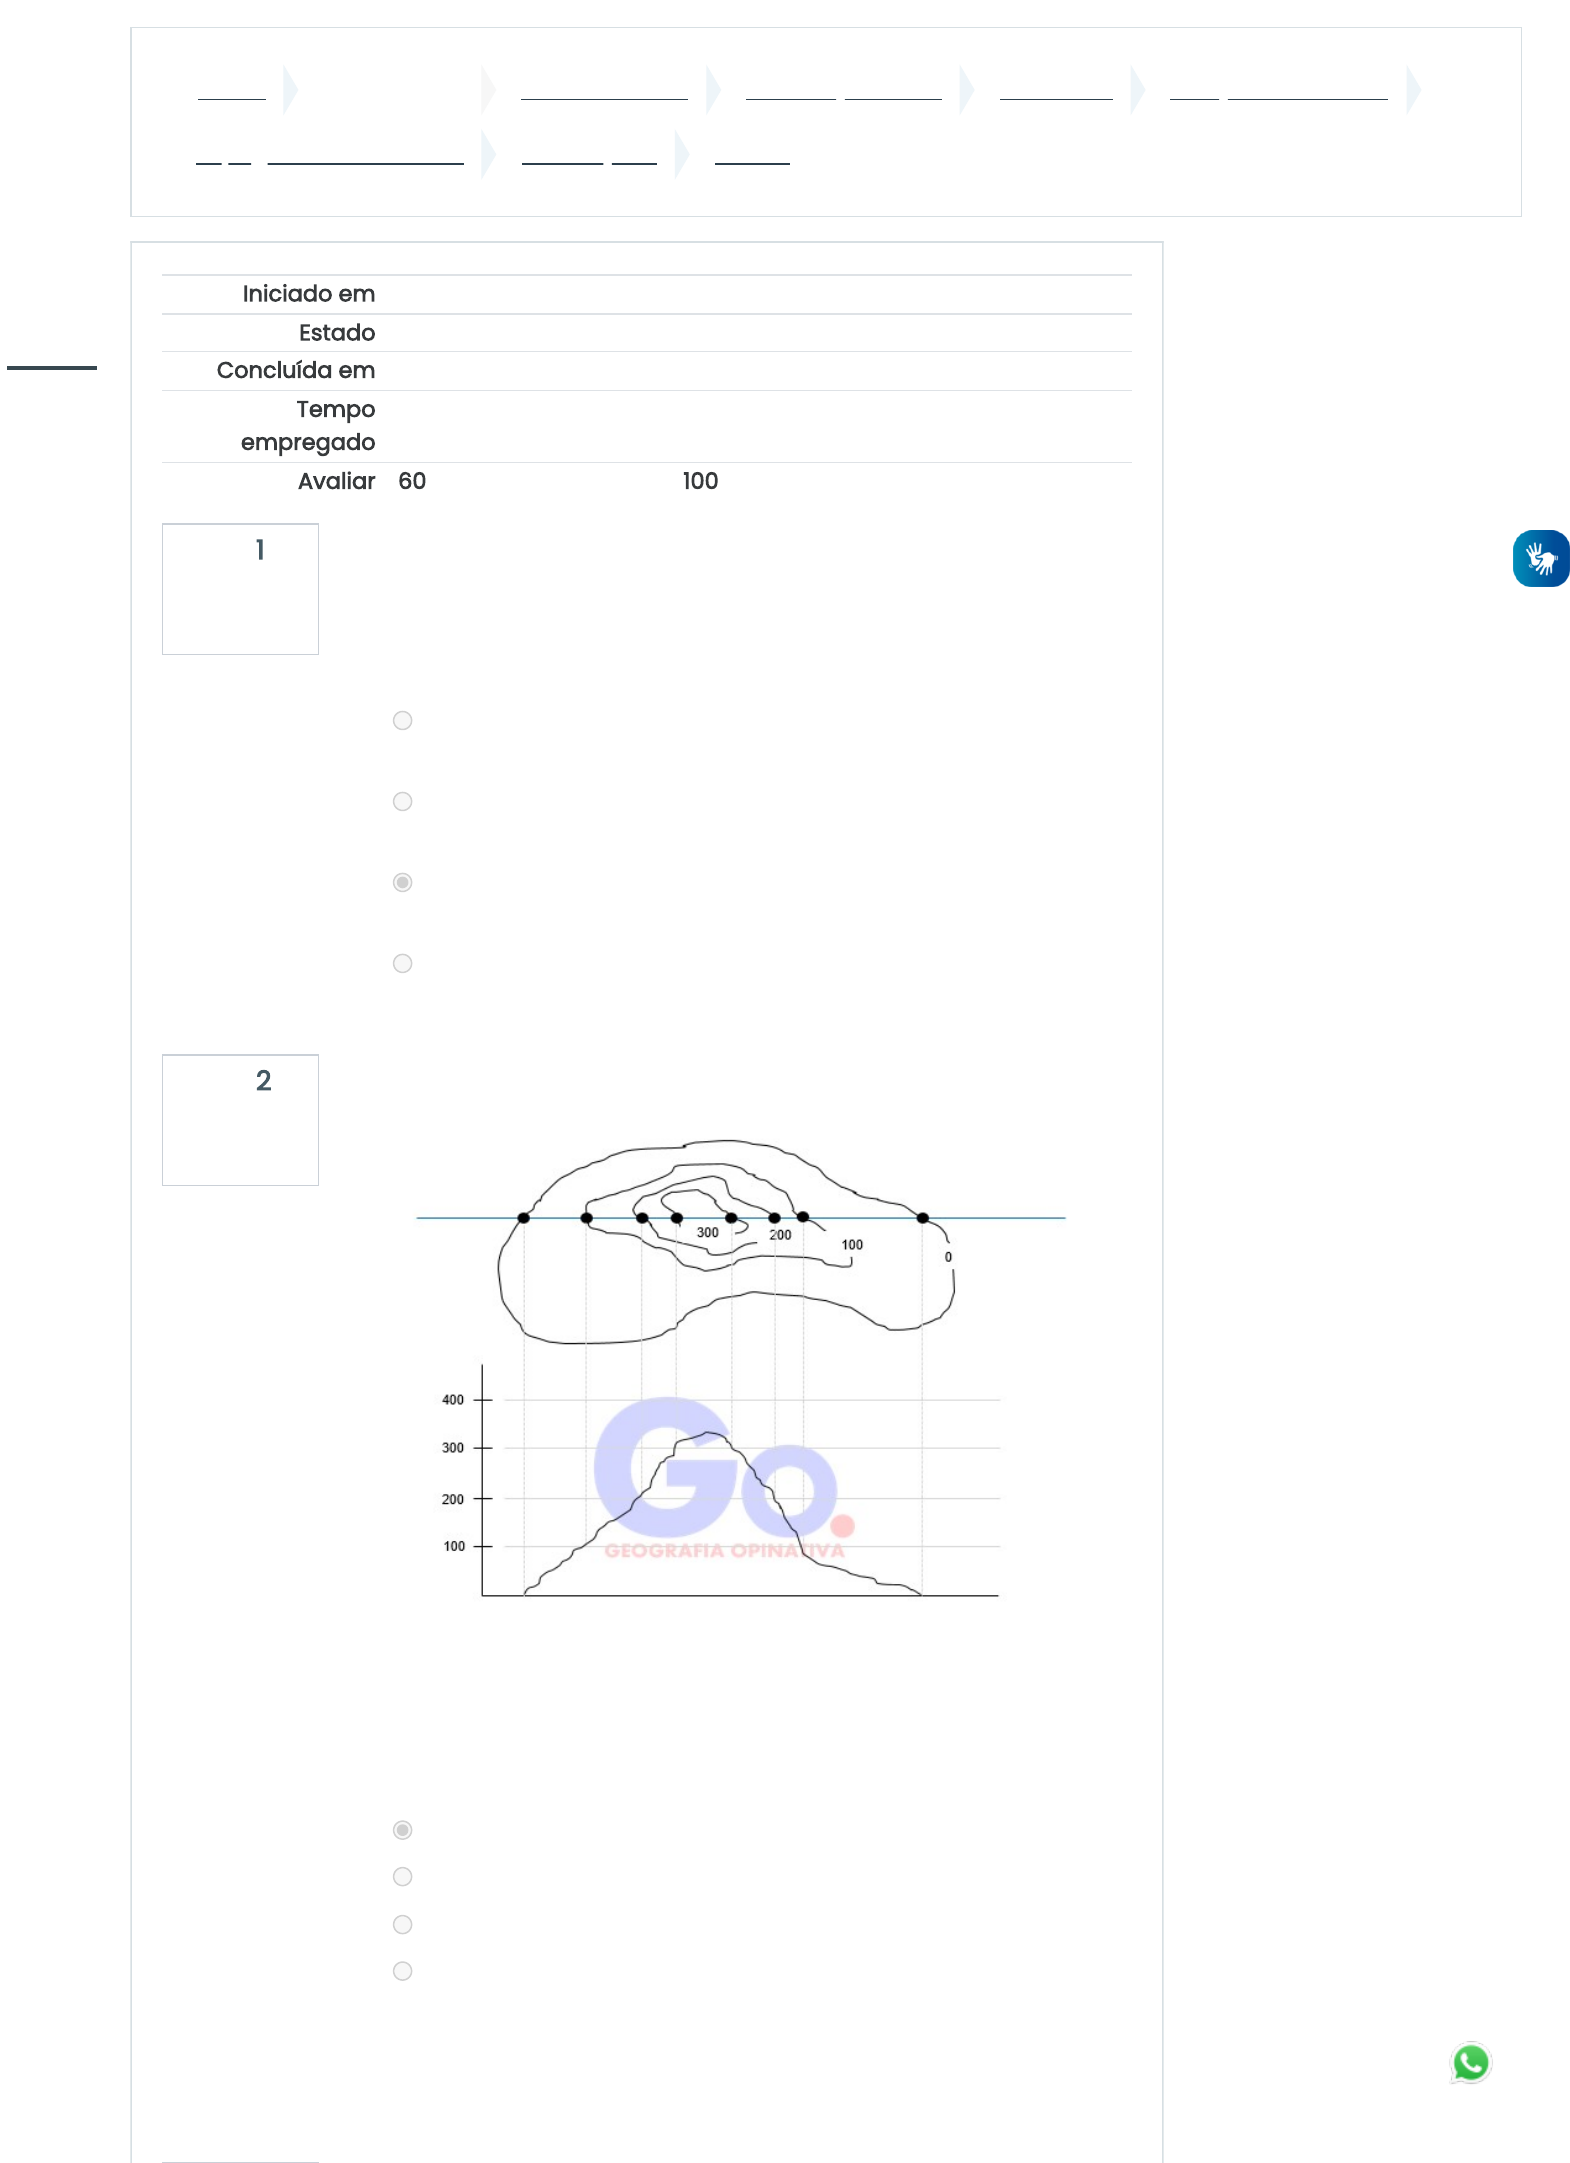Select the first answer option of question 1
Screen dimensions: 1570x2163
tap(402, 721)
